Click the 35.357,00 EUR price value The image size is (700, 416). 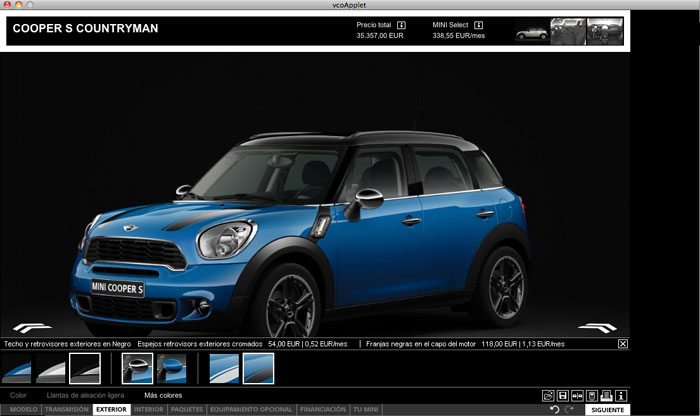pos(380,36)
